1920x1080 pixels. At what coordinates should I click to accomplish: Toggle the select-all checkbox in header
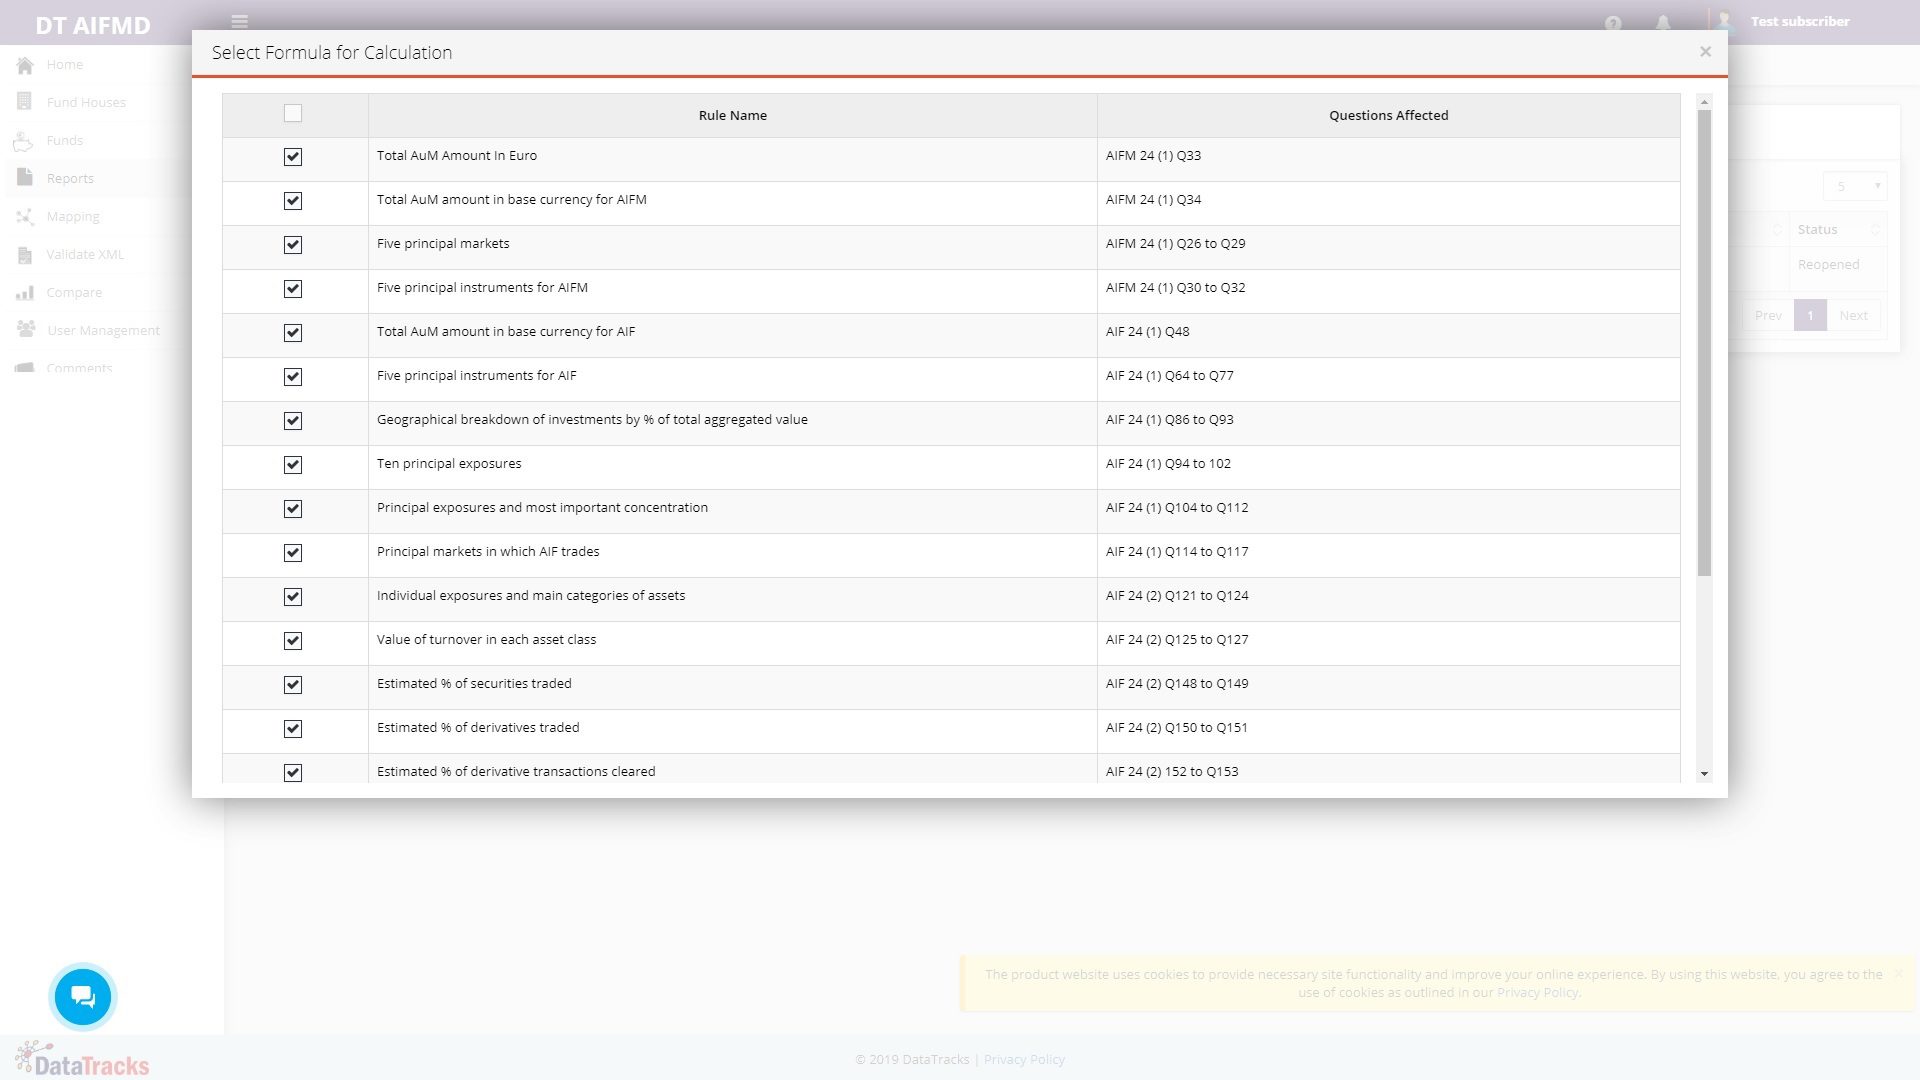(292, 114)
